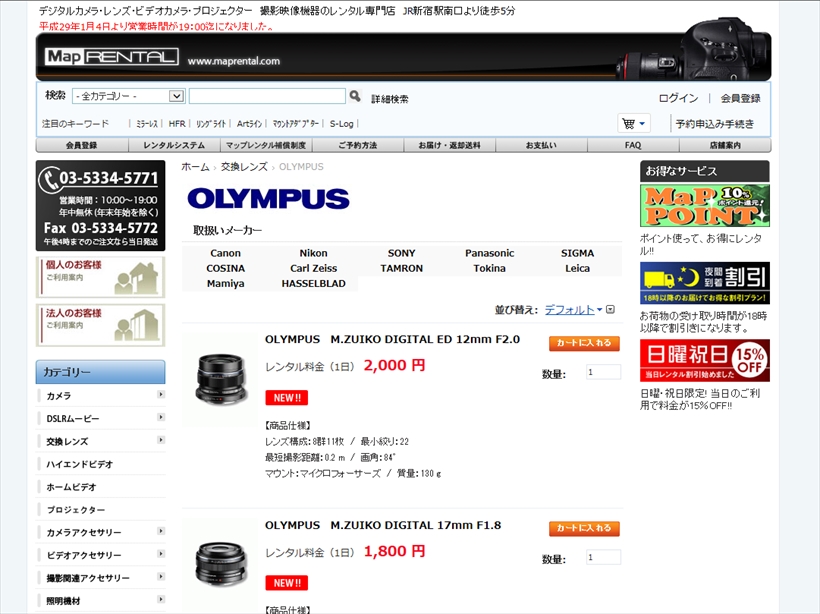Select the COSINA maker link
The height and width of the screenshot is (614, 820).
click(225, 268)
